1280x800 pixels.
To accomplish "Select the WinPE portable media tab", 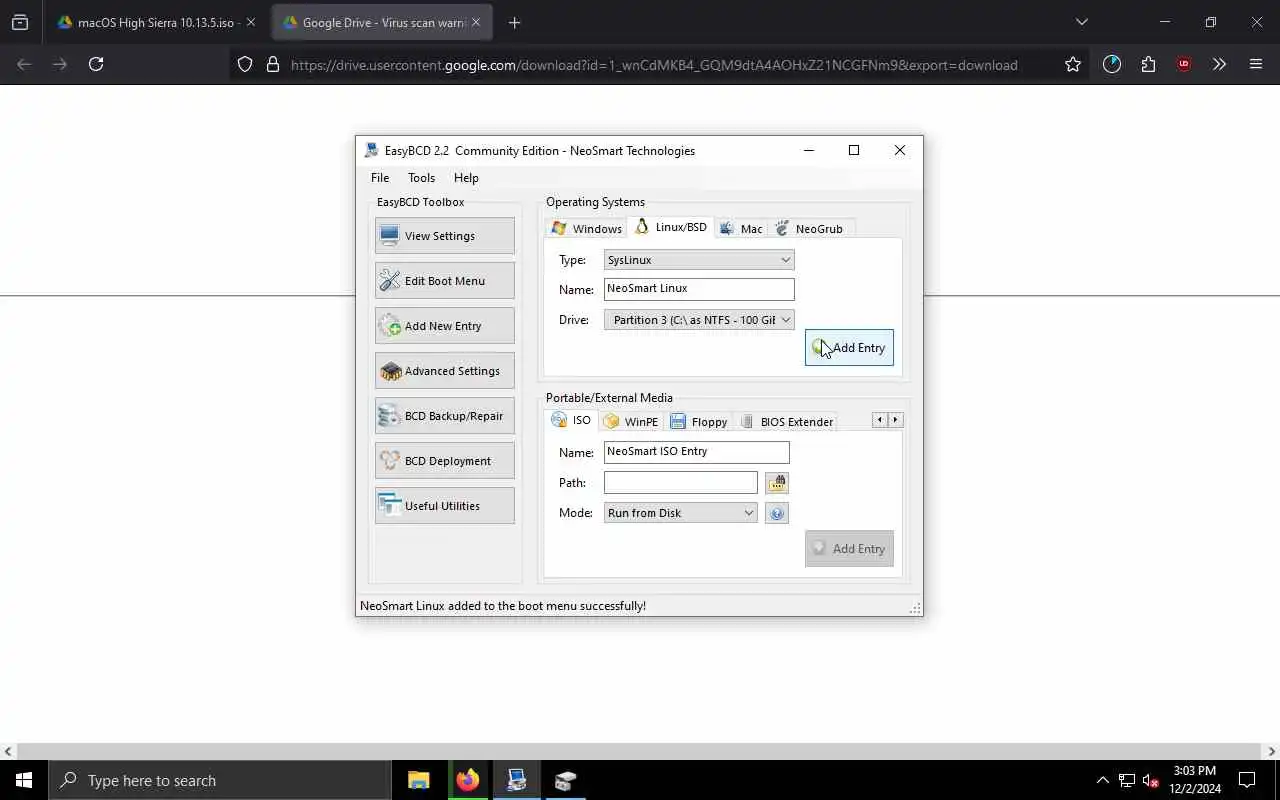I will click(x=631, y=422).
